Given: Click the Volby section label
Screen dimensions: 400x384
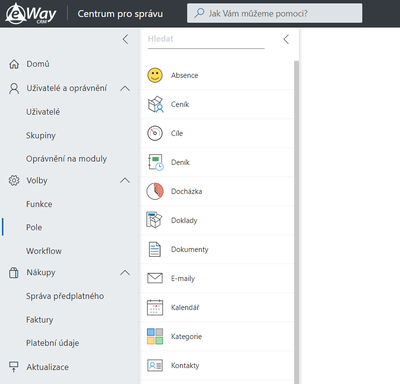Looking at the screenshot, I should (x=37, y=180).
